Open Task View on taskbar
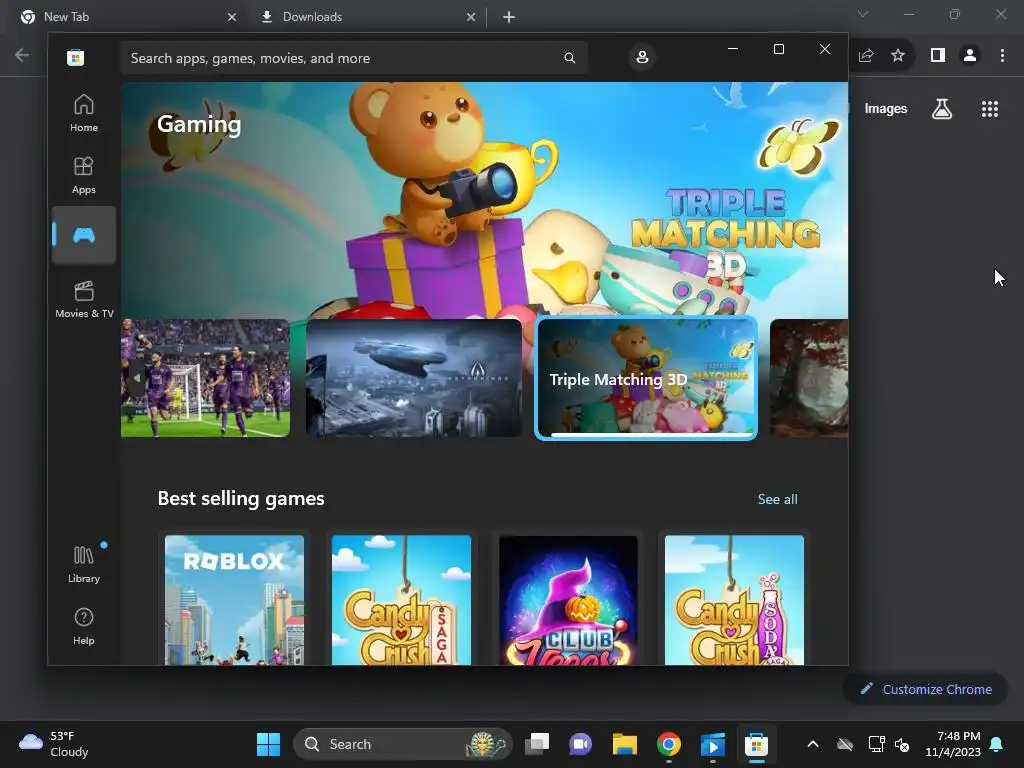1024x768 pixels. click(x=537, y=744)
